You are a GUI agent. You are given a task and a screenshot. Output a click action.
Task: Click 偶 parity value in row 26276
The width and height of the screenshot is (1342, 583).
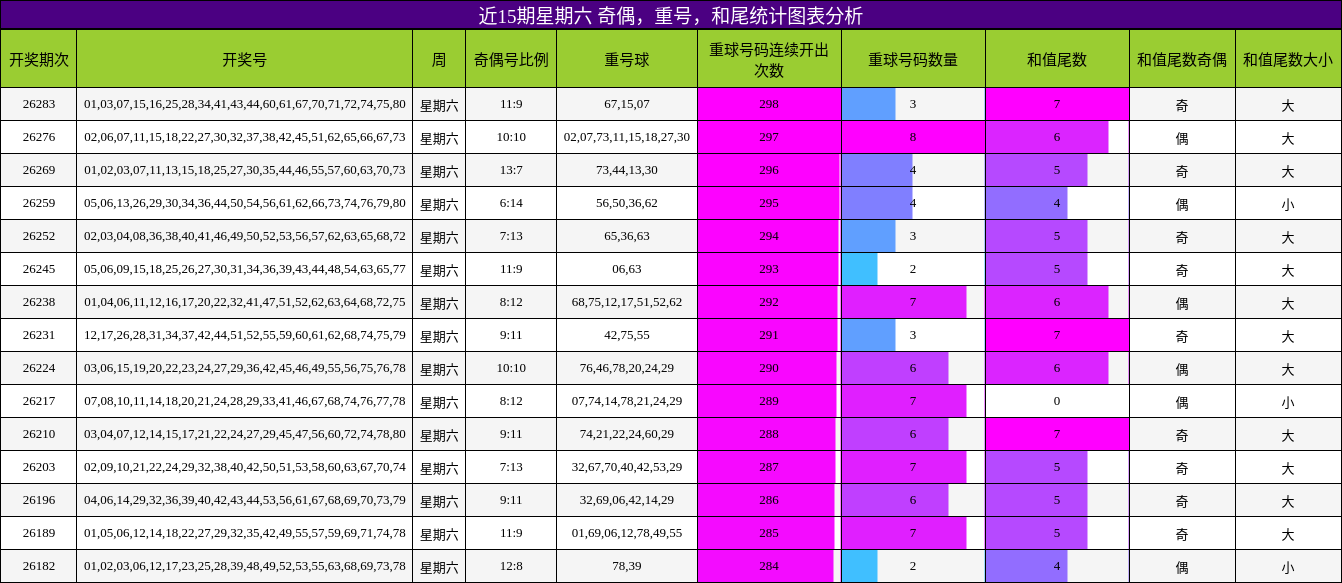1182,137
